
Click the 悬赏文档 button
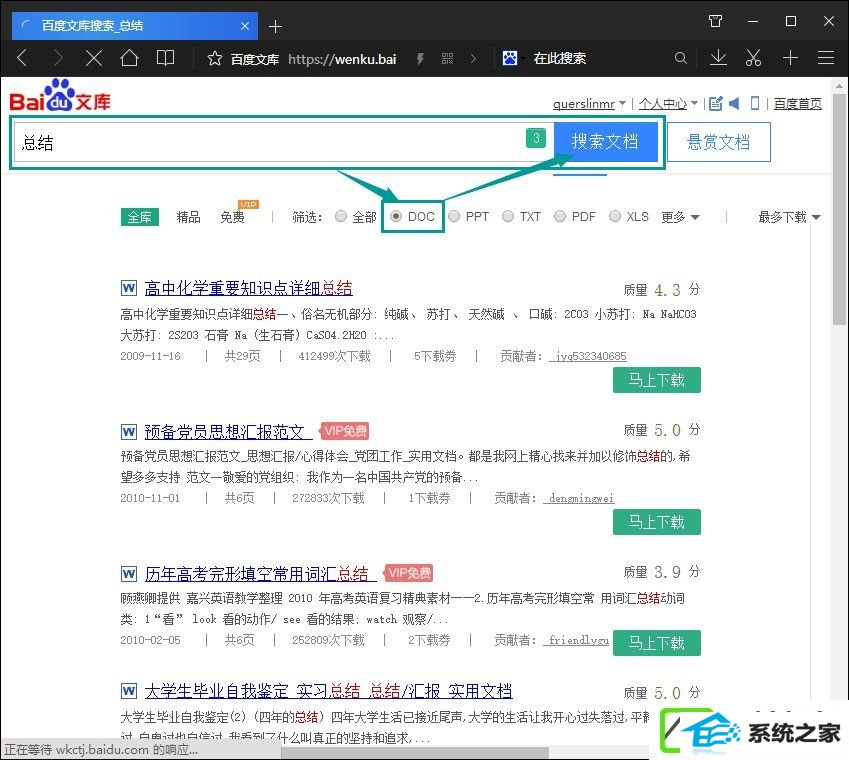click(719, 142)
